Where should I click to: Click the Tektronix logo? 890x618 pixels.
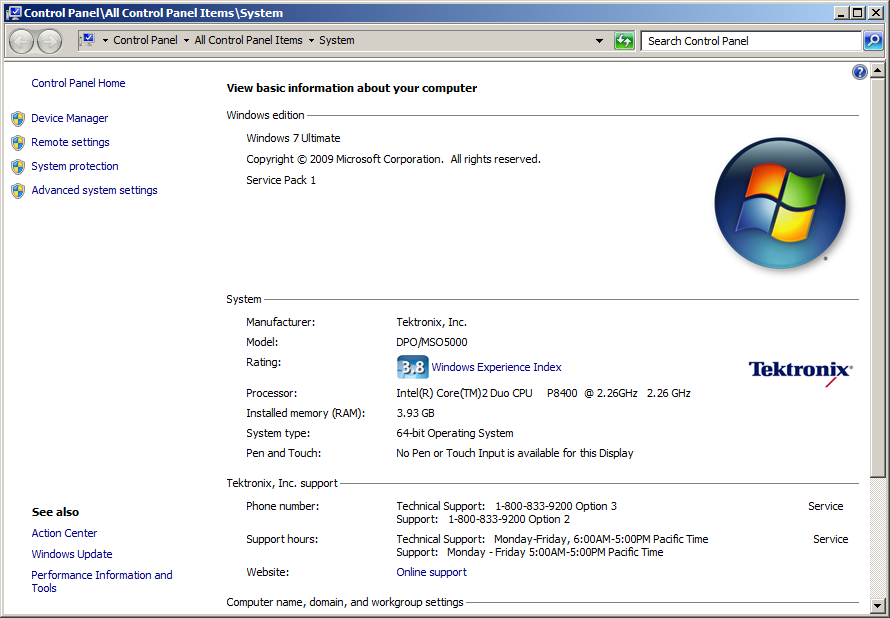[x=800, y=373]
